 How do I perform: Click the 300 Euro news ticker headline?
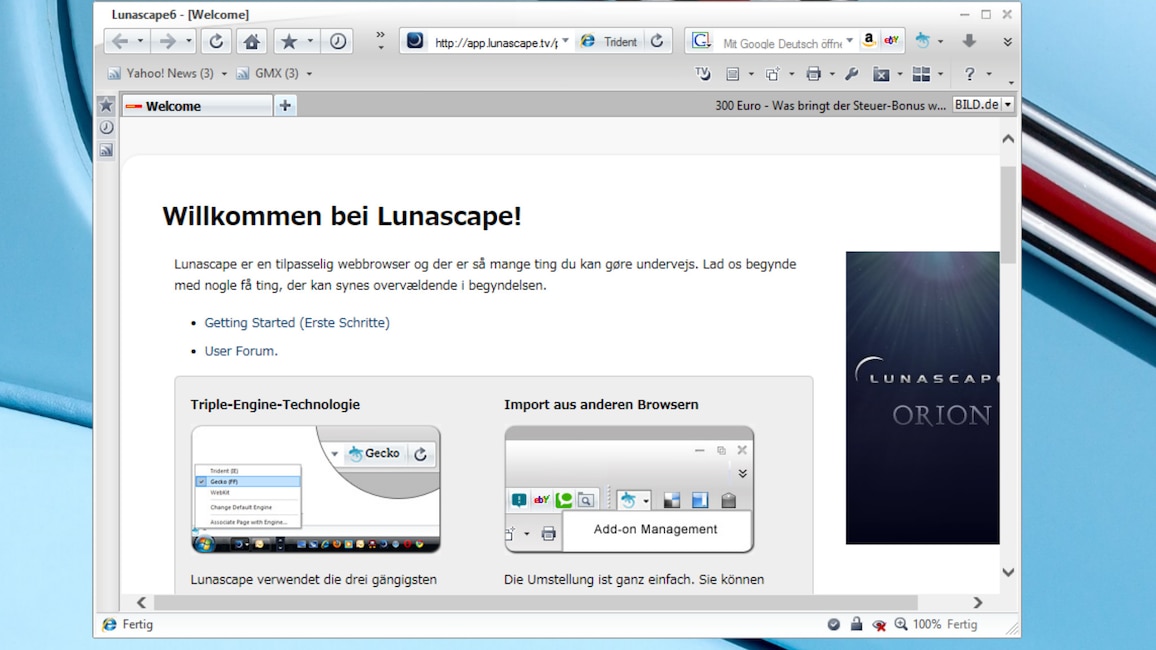830,105
